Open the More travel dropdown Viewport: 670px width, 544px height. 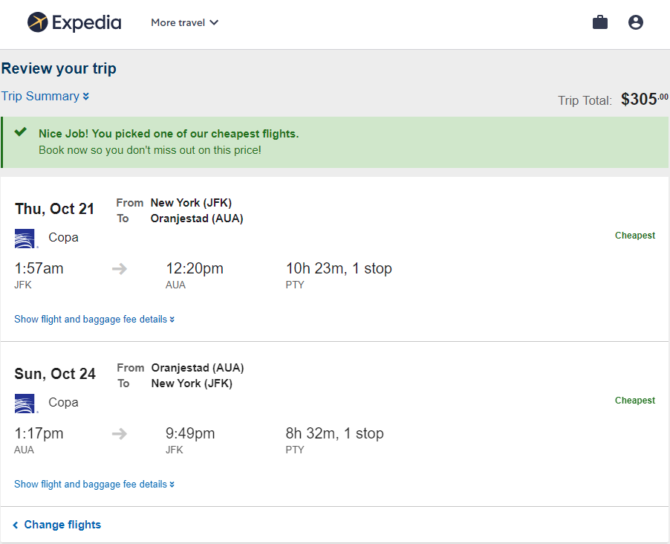pyautogui.click(x=185, y=23)
